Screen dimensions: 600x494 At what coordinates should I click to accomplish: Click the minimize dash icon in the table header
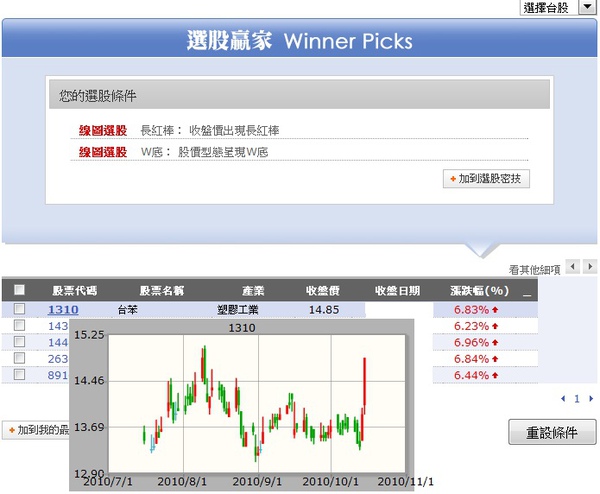[x=527, y=295]
